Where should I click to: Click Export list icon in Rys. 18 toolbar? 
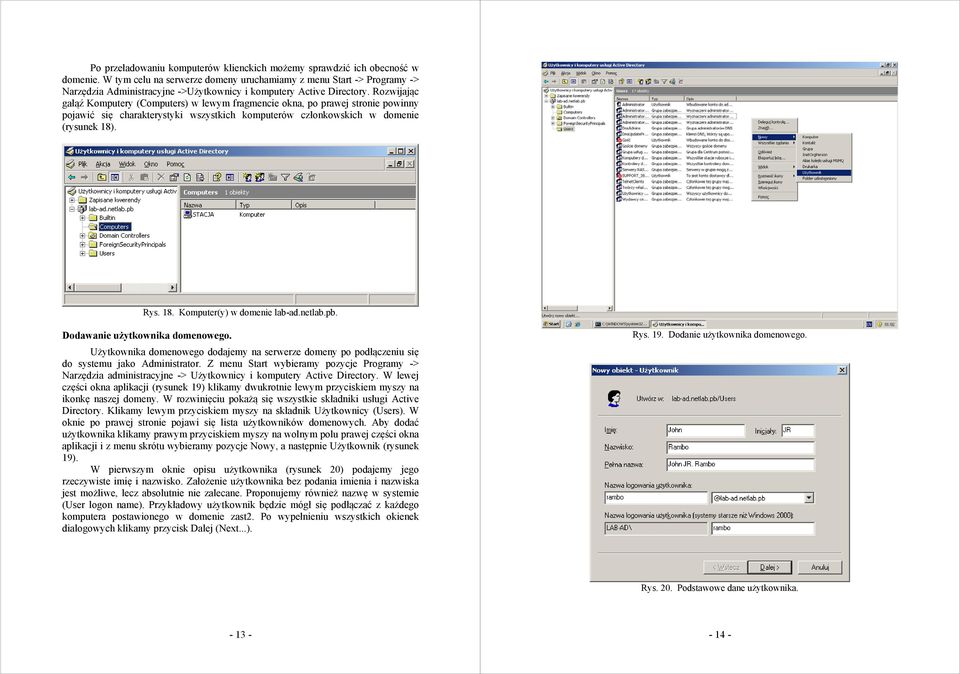coord(200,178)
